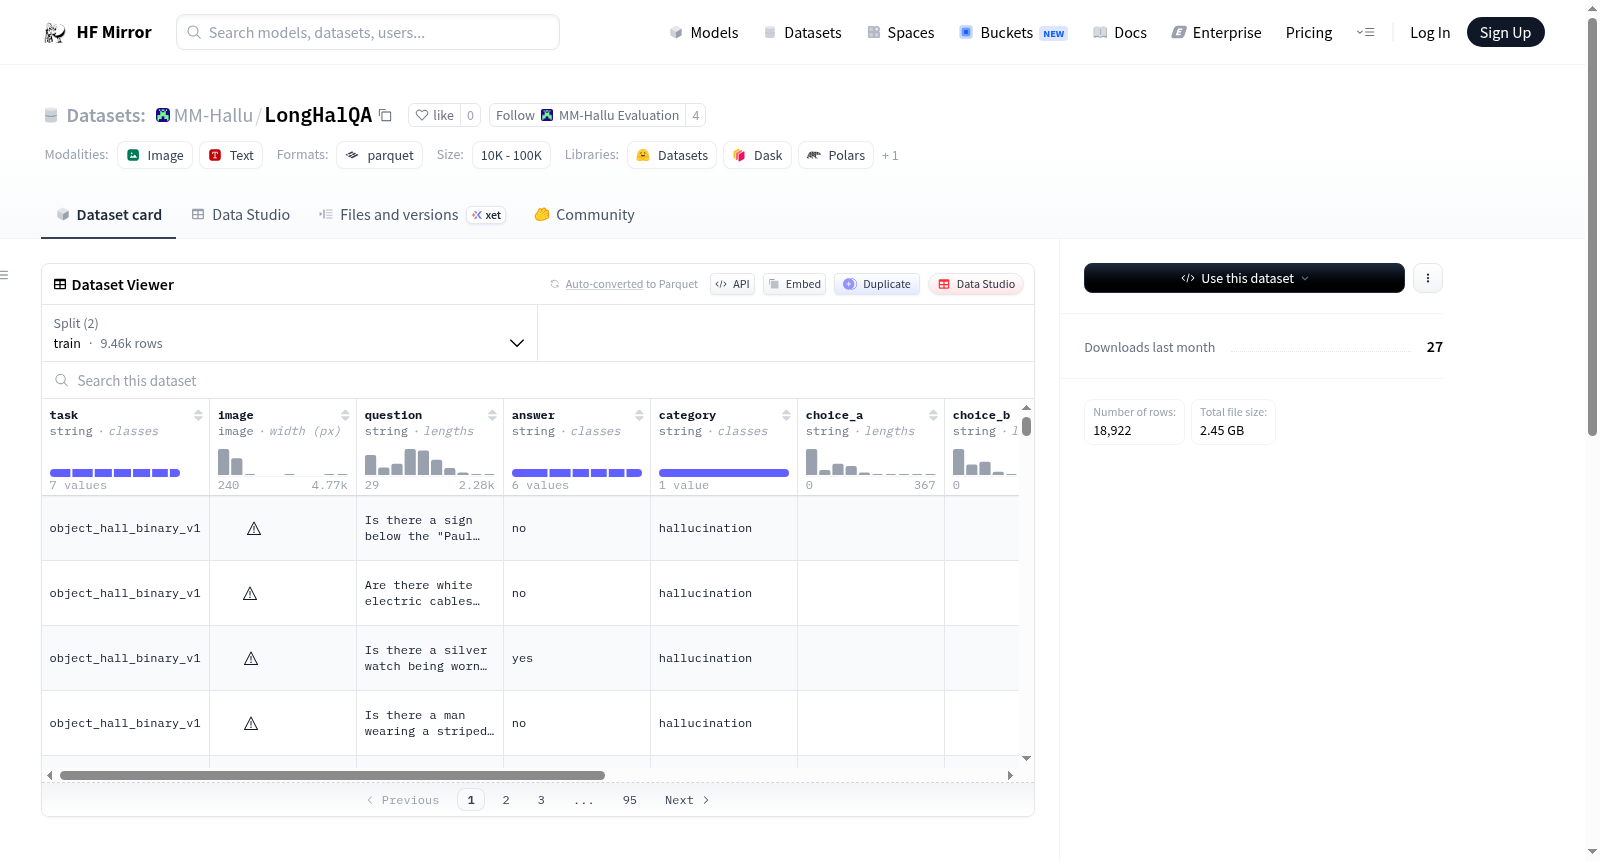Show additional libraries with +1
Viewport: 1600px width, 861px height.
point(890,156)
